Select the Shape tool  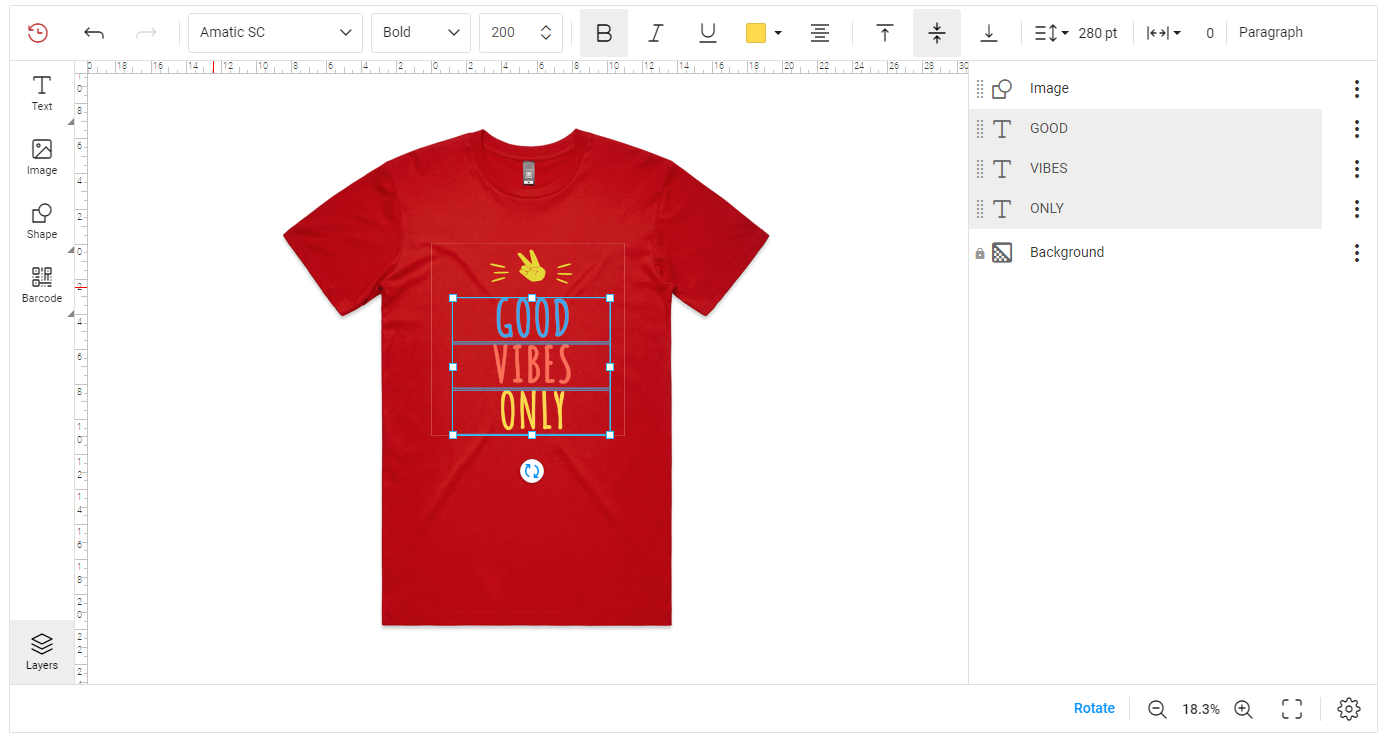[x=42, y=221]
